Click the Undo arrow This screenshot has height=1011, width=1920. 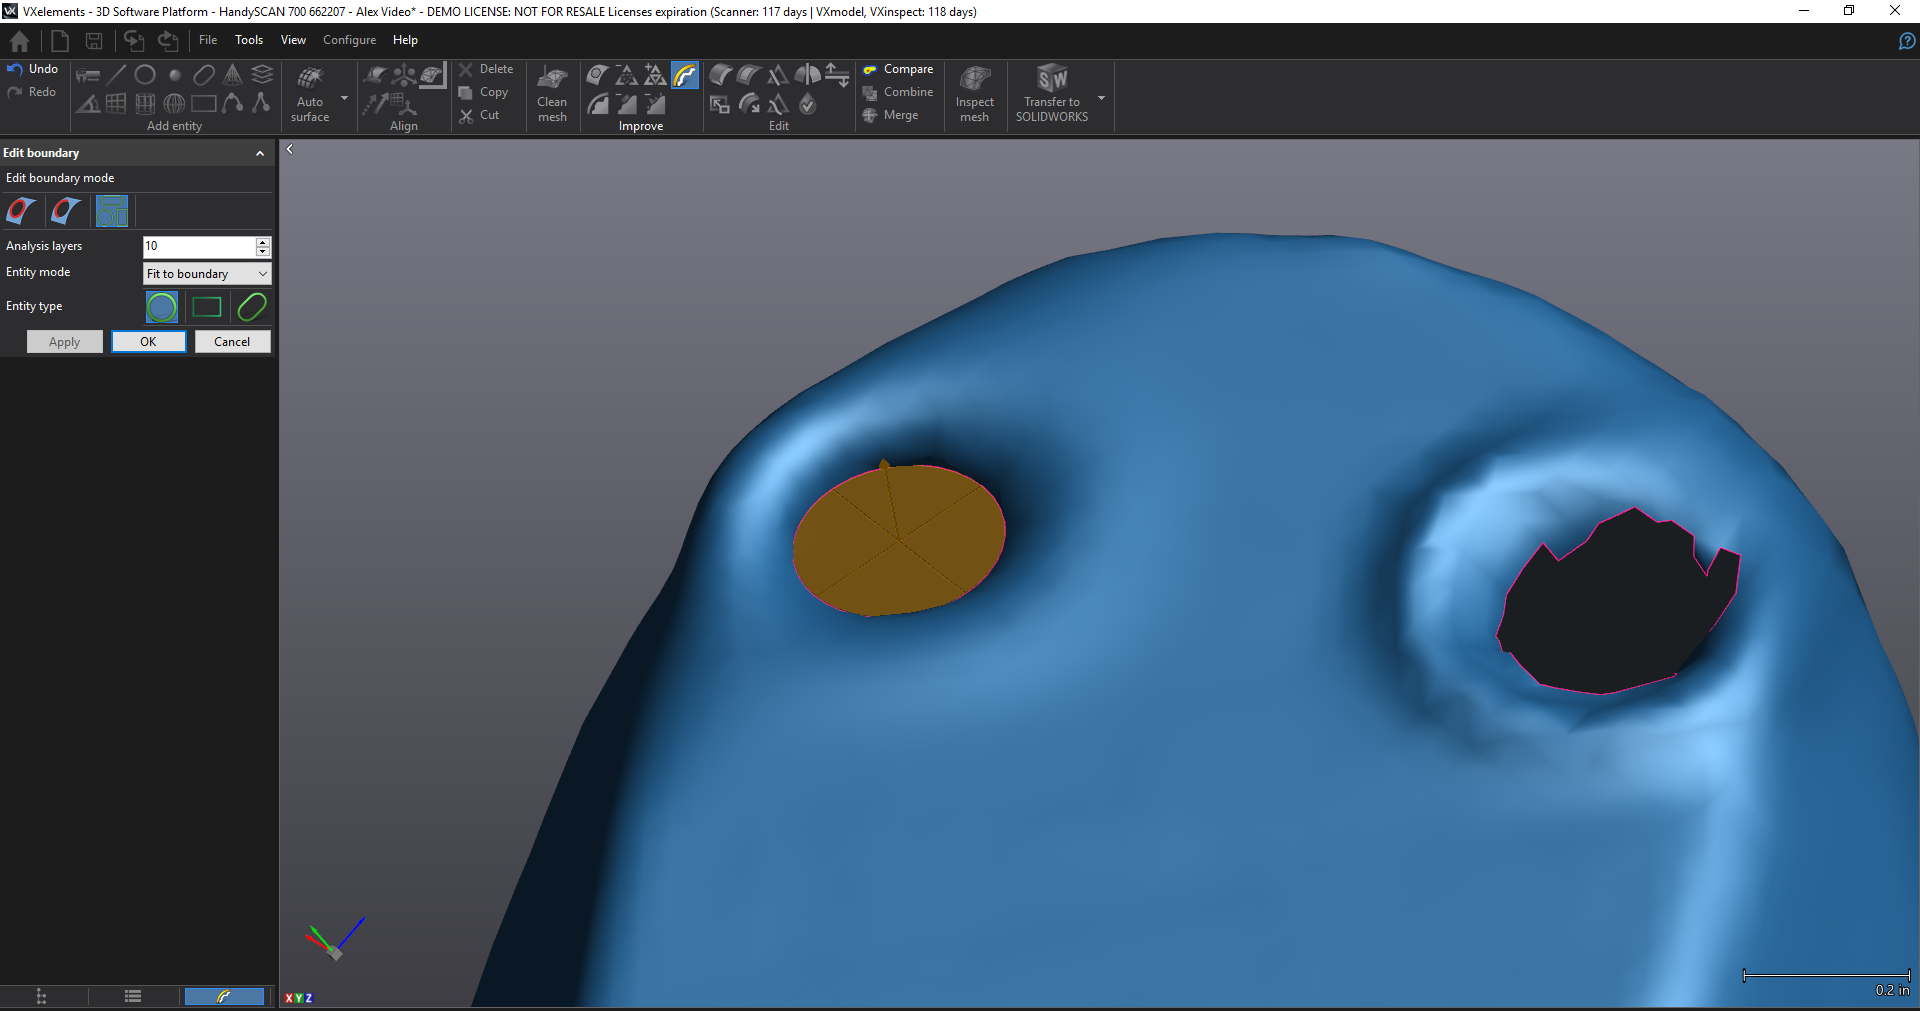tap(15, 69)
